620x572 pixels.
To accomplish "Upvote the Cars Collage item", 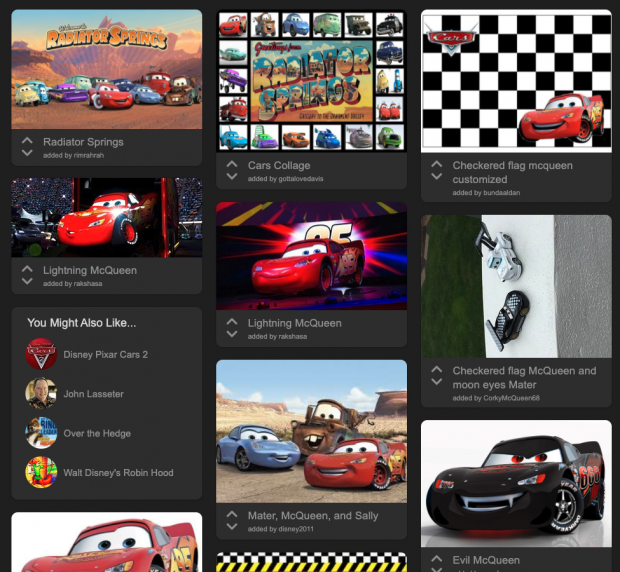I will click(x=232, y=164).
